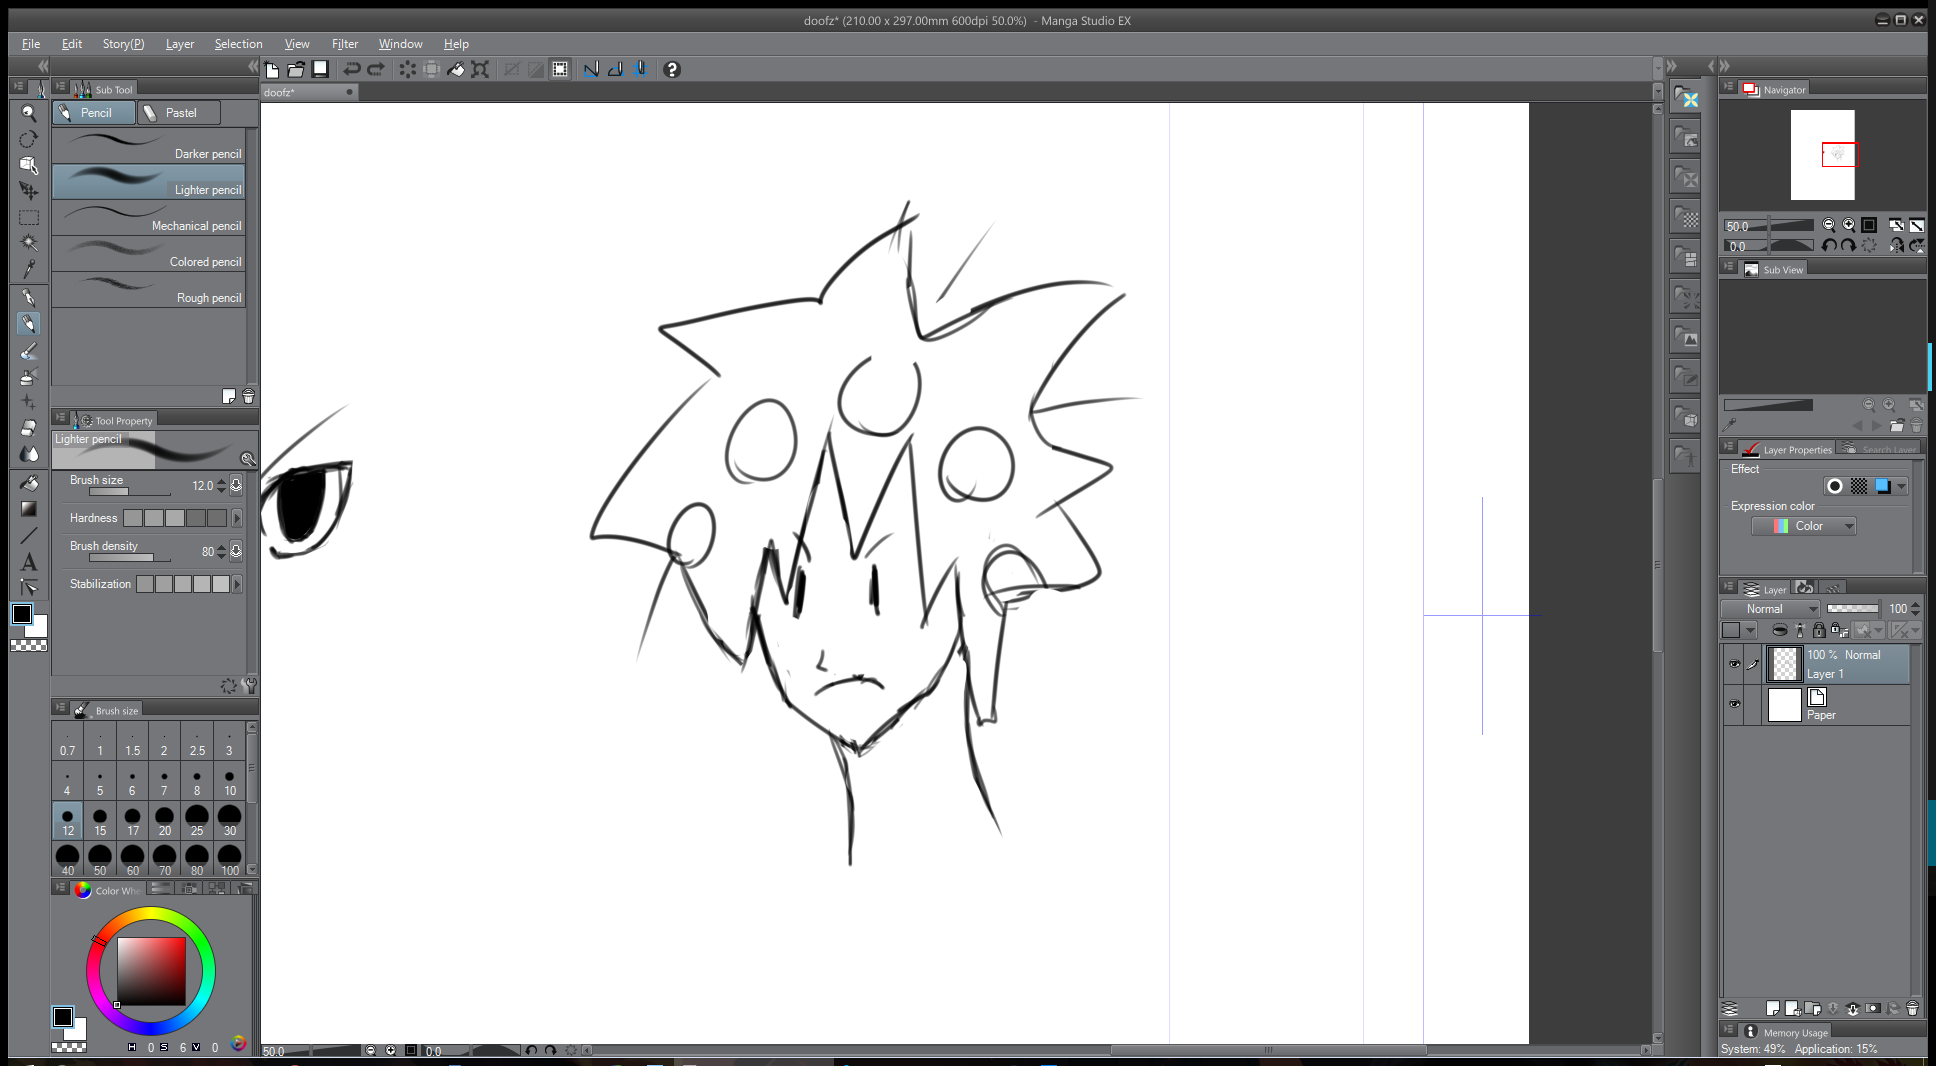Viewport: 1936px width, 1066px height.
Task: Open the Edit menu
Action: (72, 44)
